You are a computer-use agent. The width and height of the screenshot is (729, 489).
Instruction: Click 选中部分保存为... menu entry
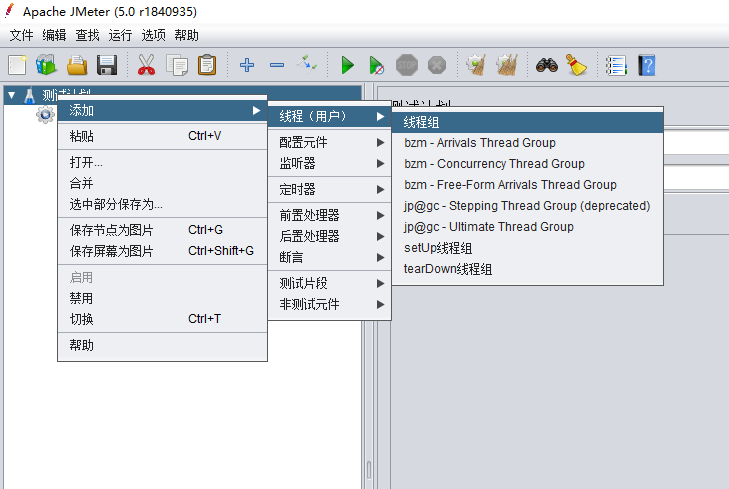click(x=162, y=204)
